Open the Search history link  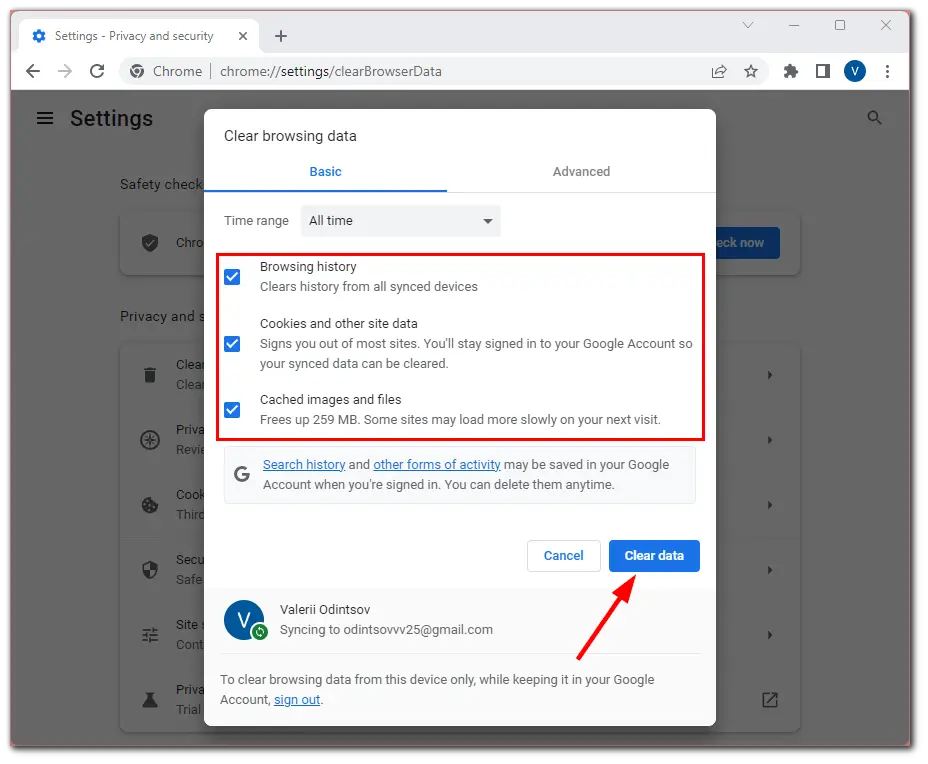[304, 465]
